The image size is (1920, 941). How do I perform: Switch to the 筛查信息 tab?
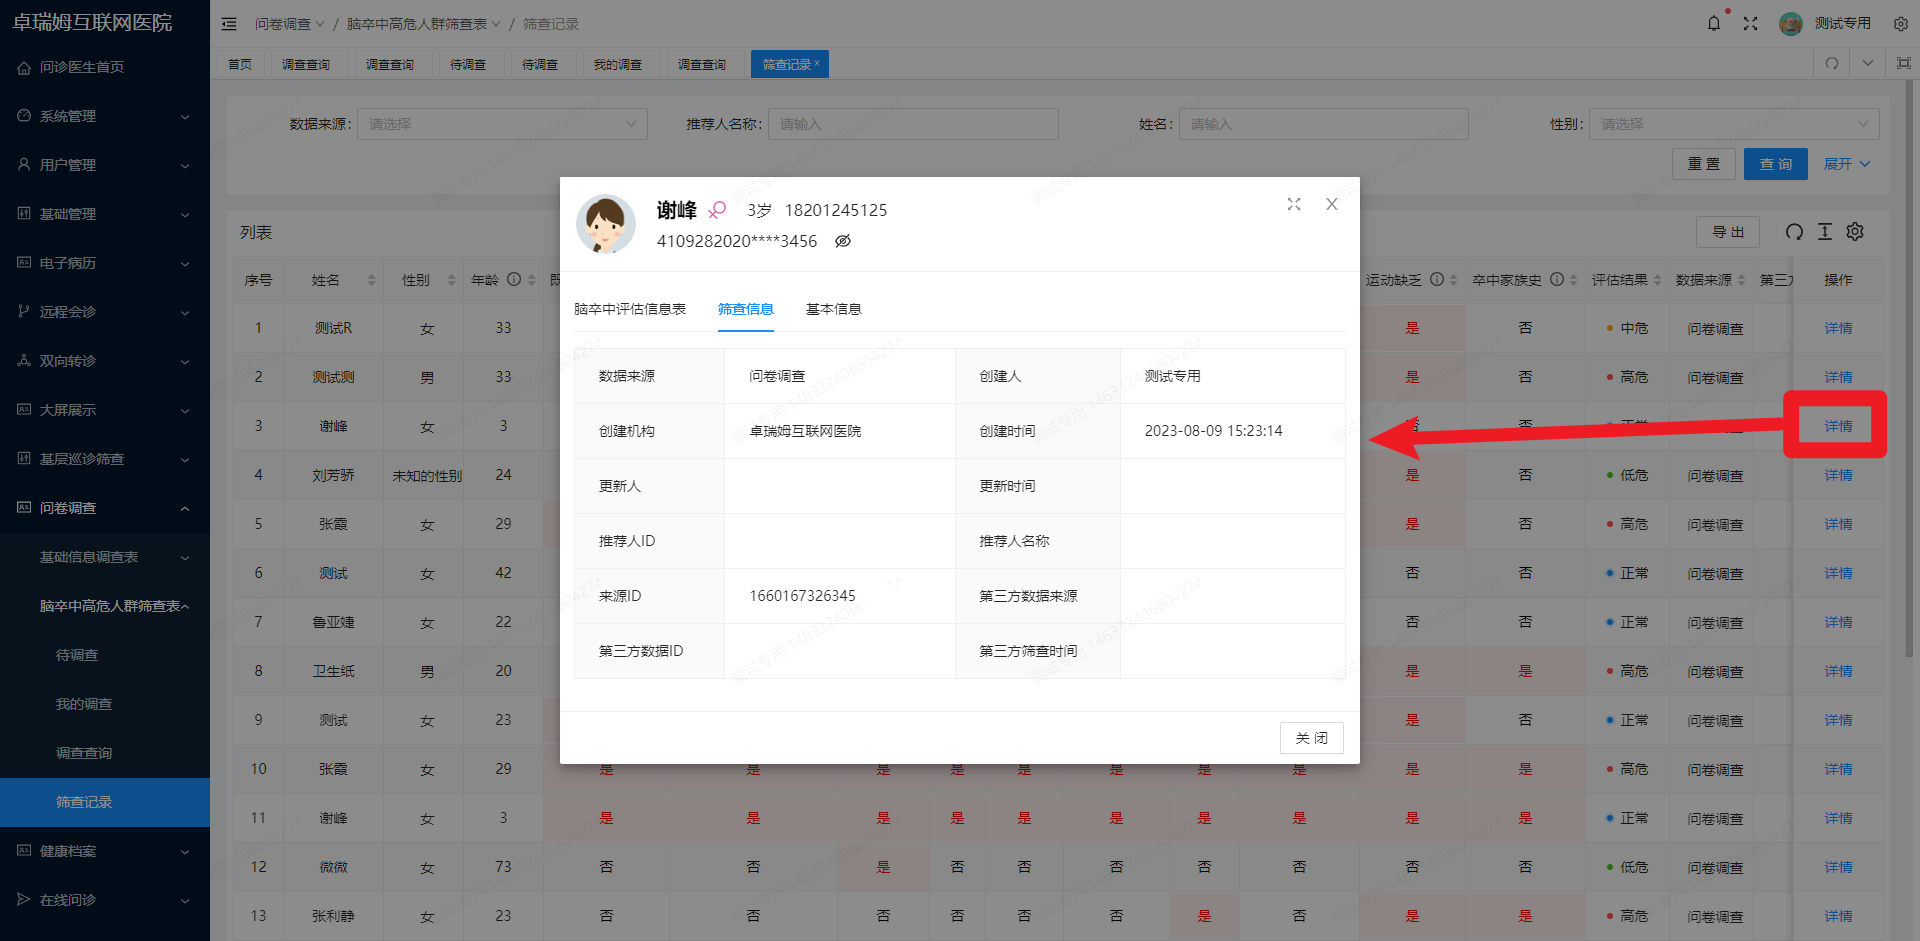pos(746,309)
